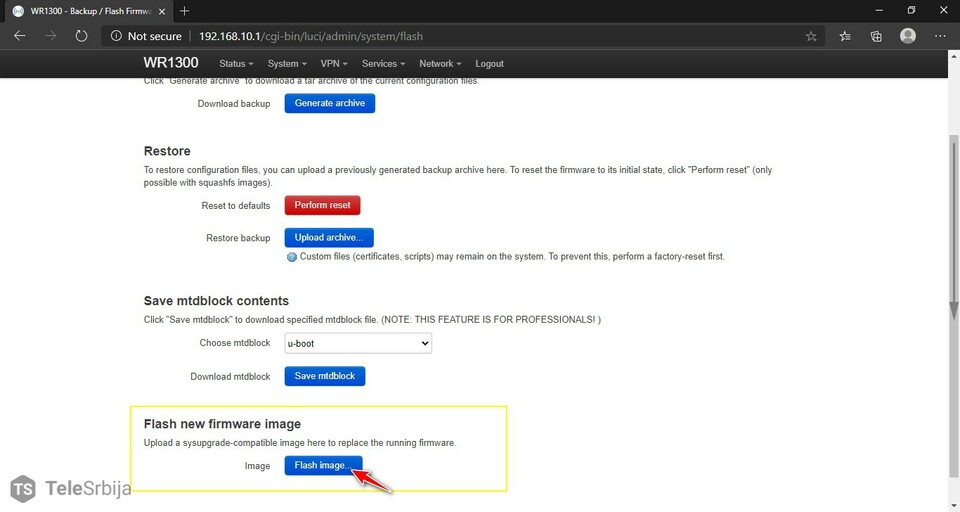Open the Network navigation menu
The image size is (960, 512).
coord(440,63)
